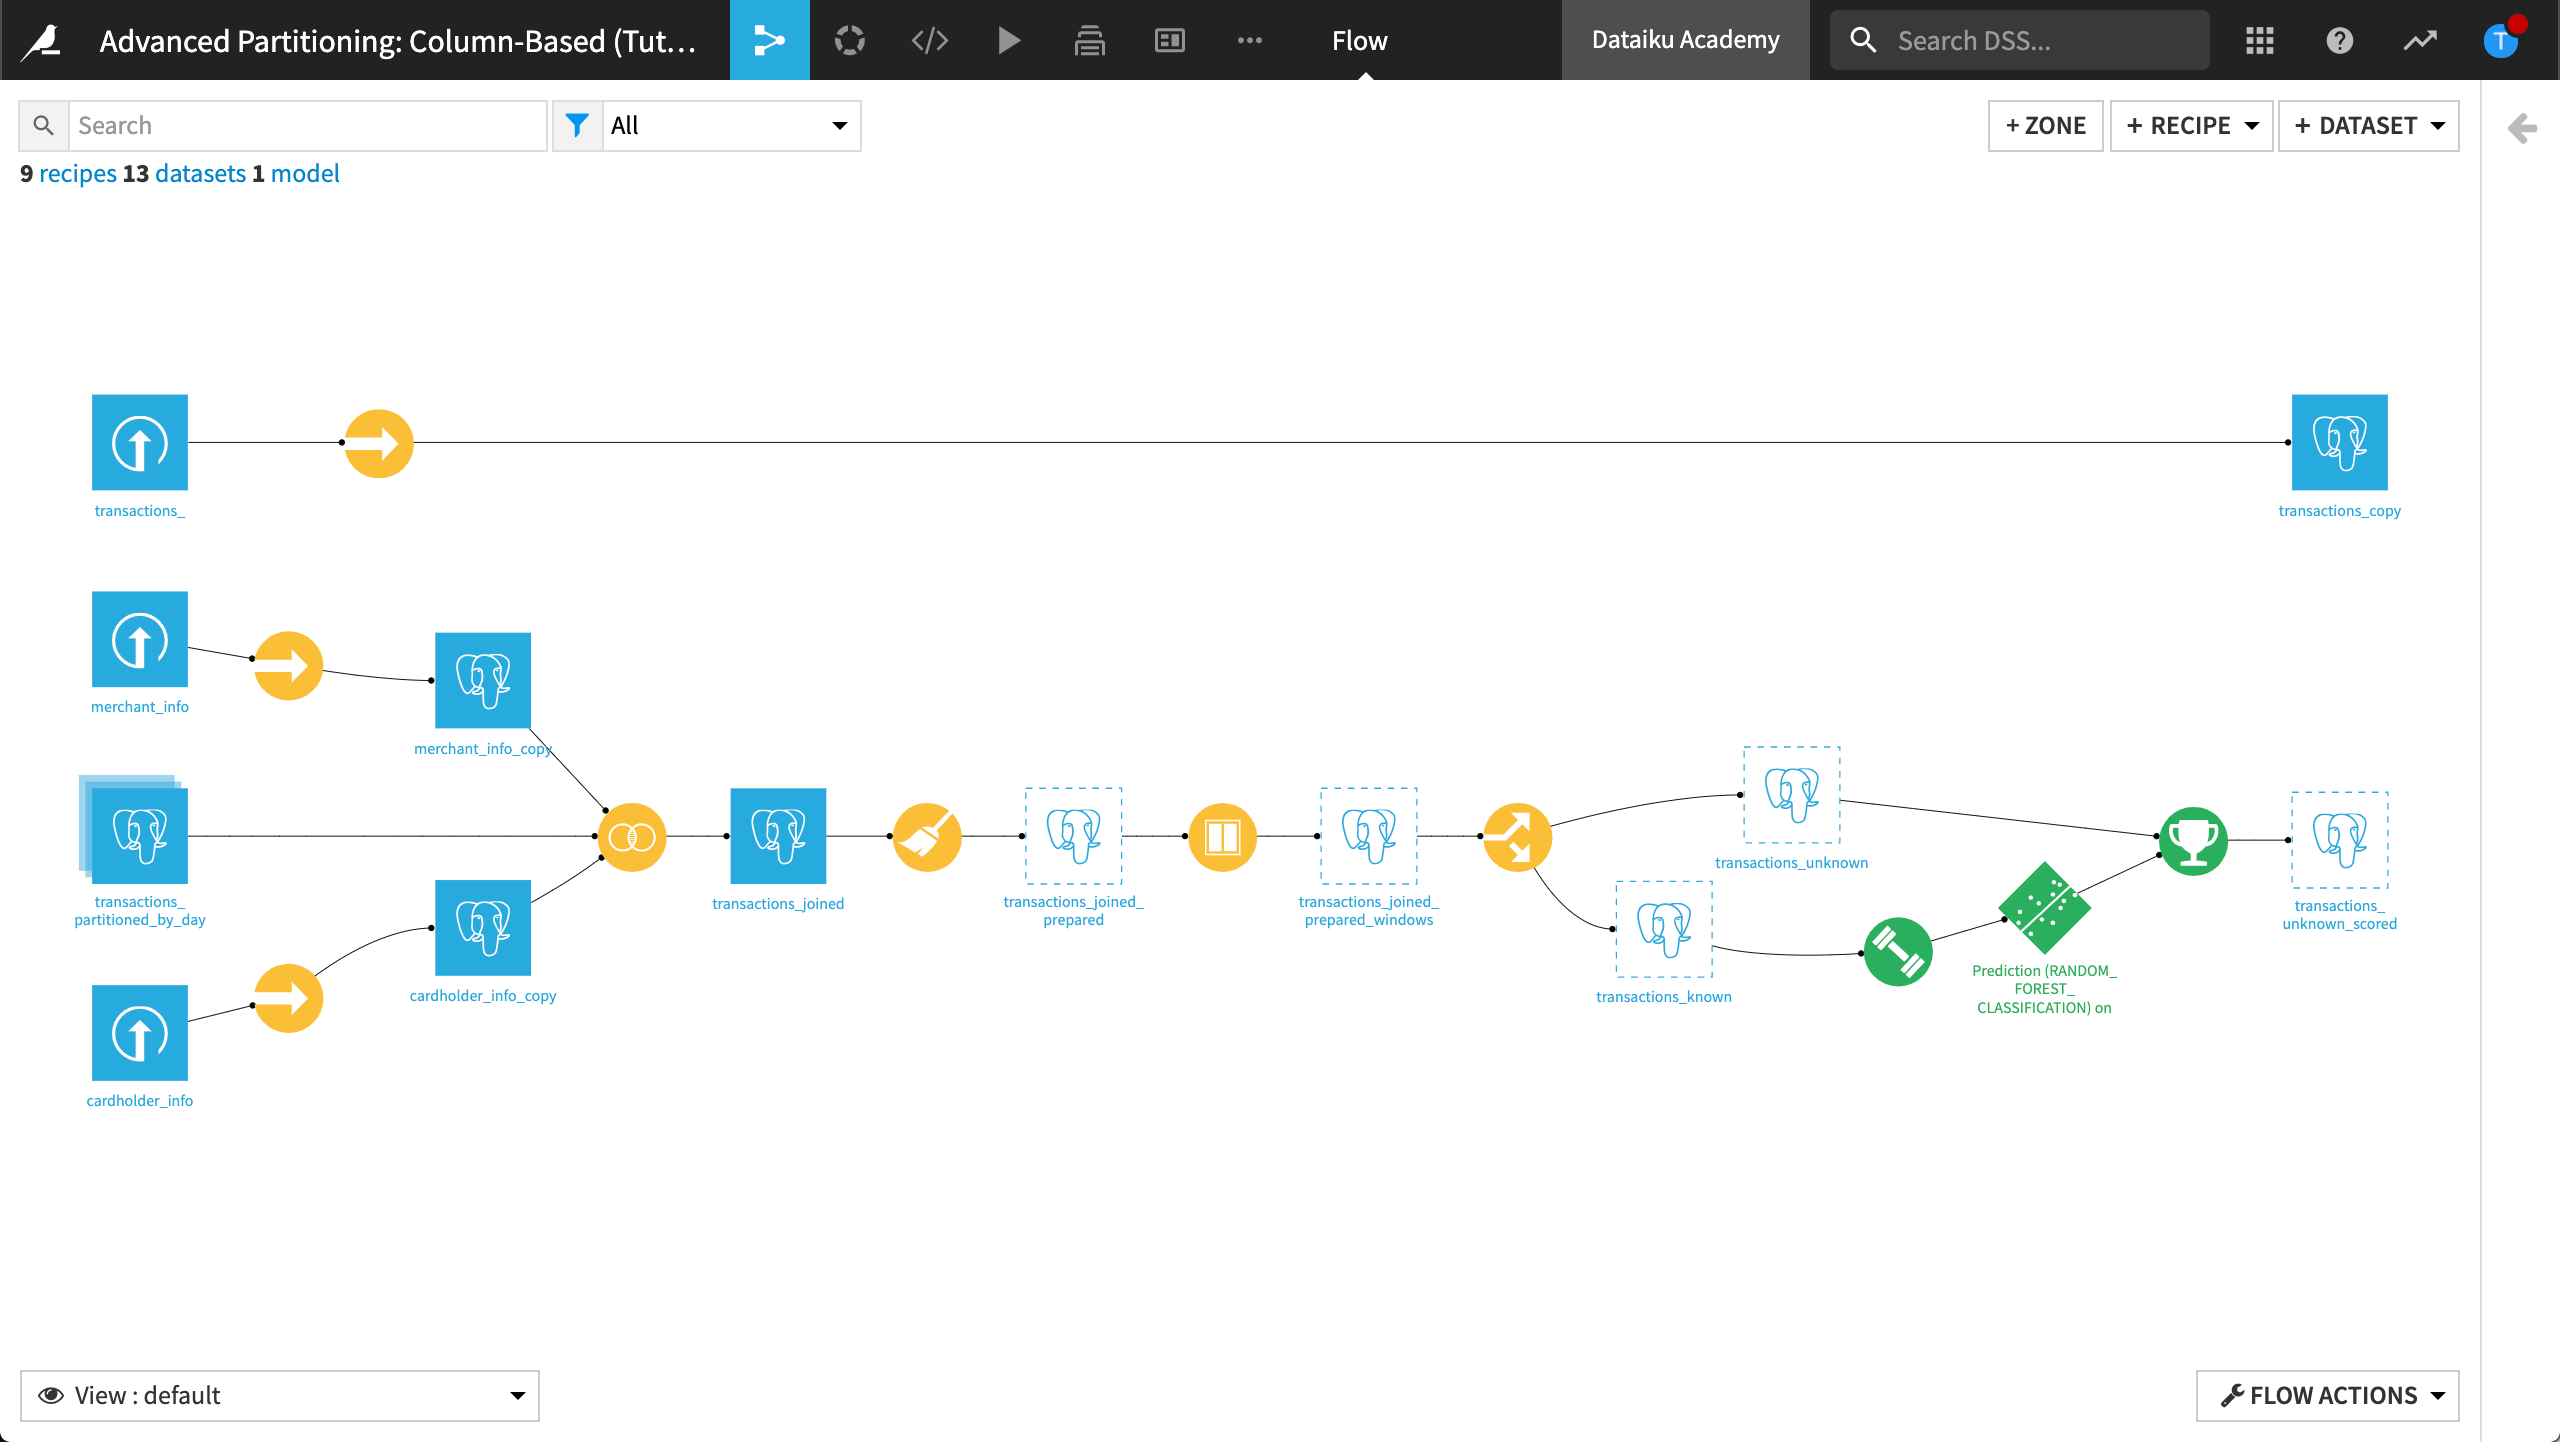Open the View default dropdown
Image resolution: width=2560 pixels, height=1442 pixels.
(280, 1395)
